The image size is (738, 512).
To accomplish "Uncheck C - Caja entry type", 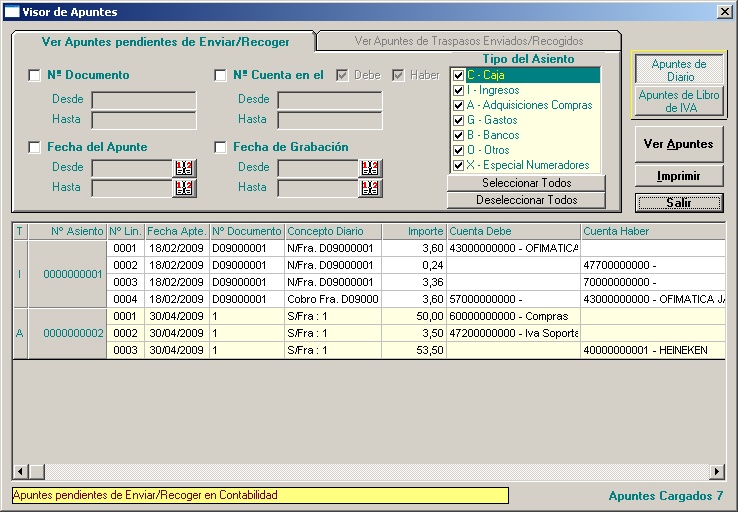I will click(458, 75).
